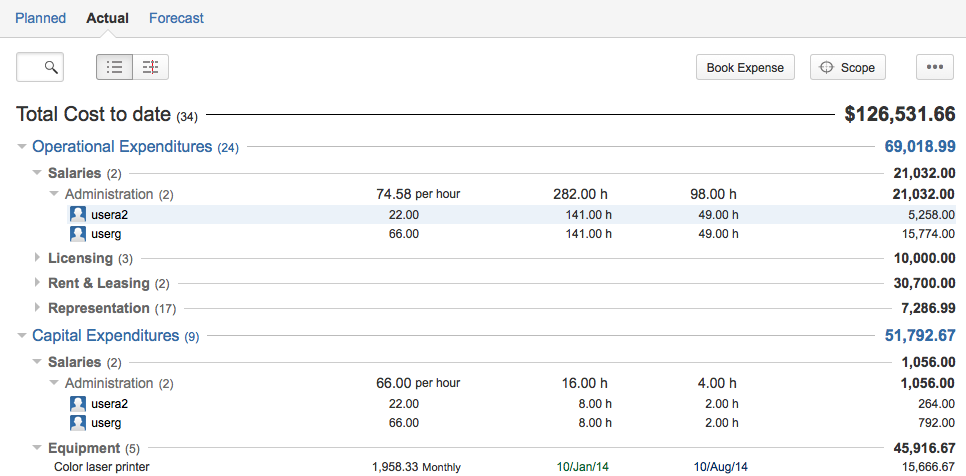The width and height of the screenshot is (966, 476).
Task: Collapse the Capital Expenditures section
Action: [x=22, y=337]
